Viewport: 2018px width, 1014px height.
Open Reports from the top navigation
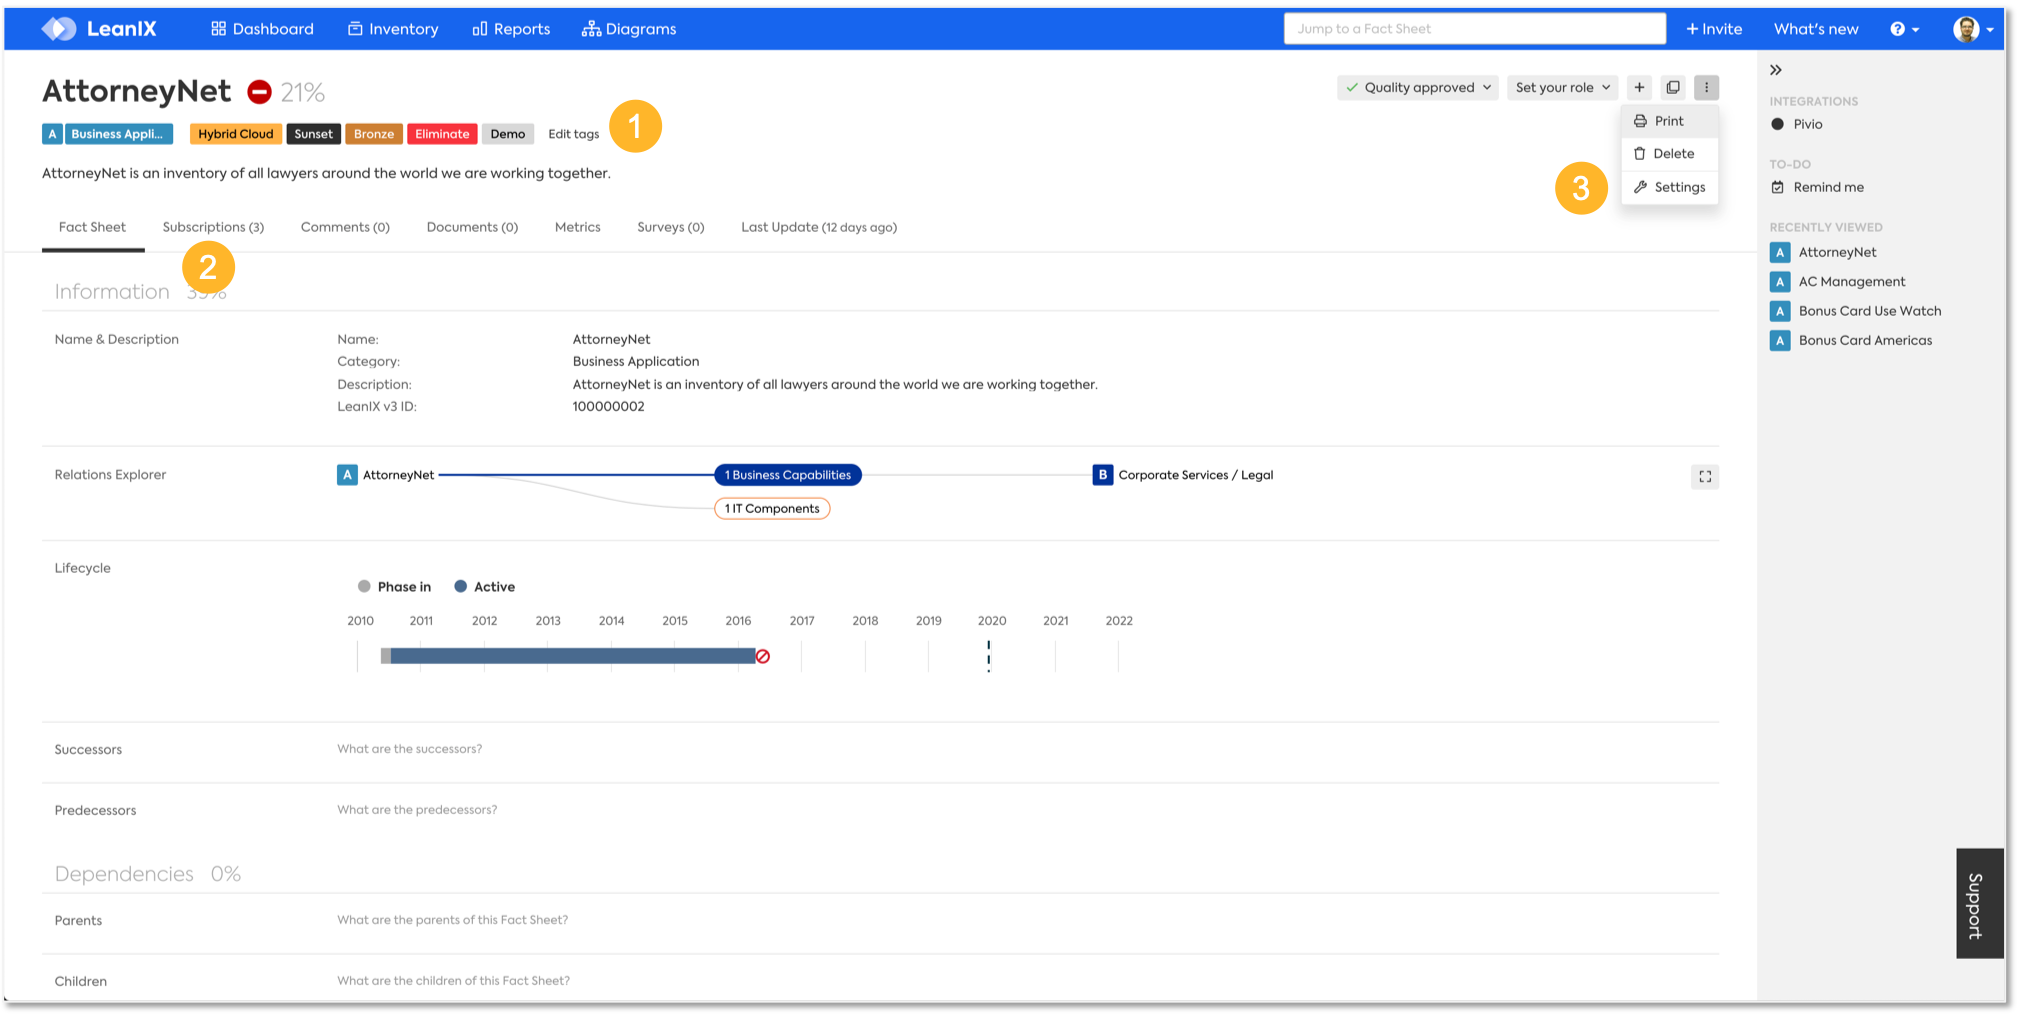click(511, 29)
